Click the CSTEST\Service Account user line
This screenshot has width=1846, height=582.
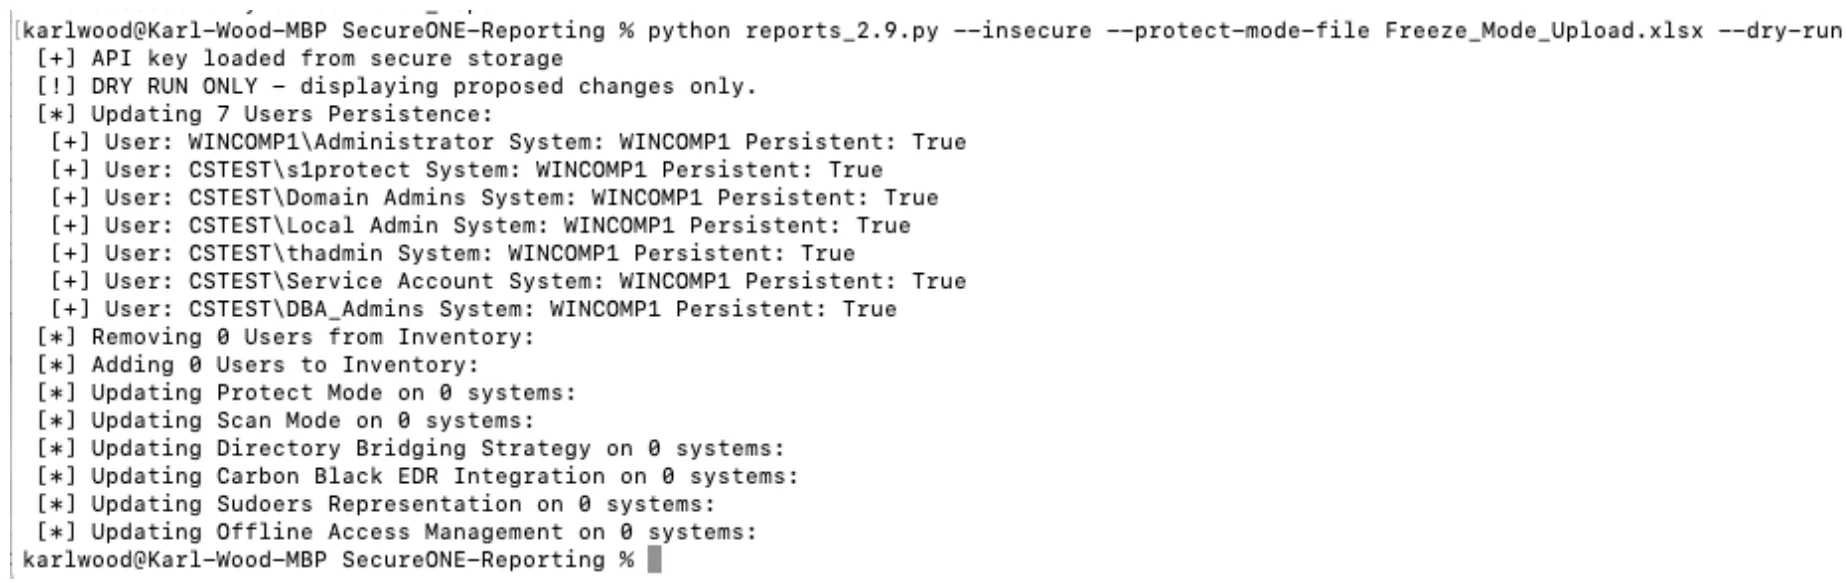click(509, 282)
